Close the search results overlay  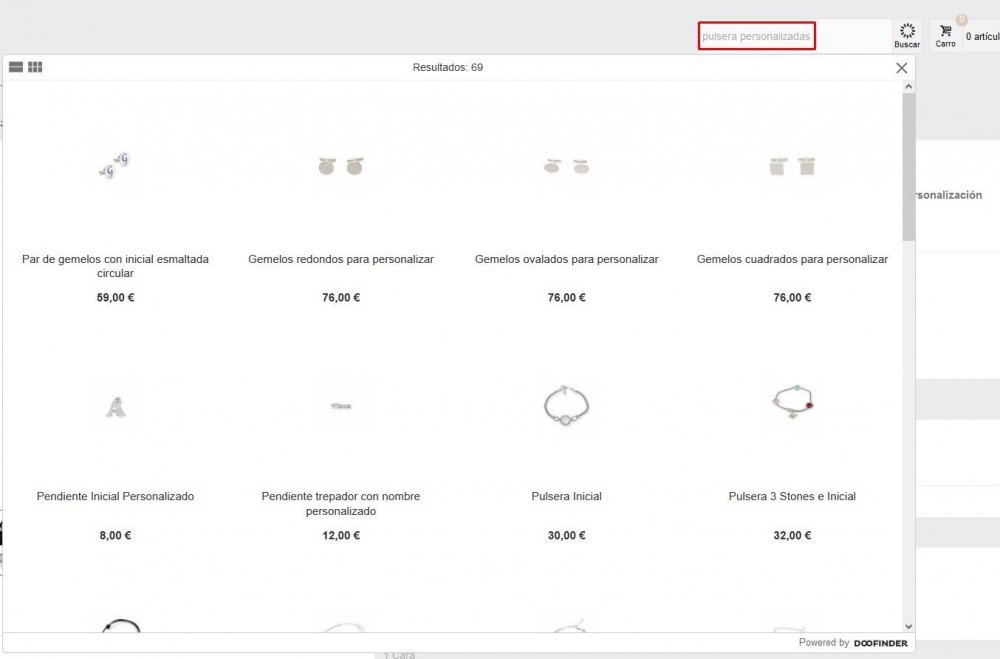tap(900, 67)
